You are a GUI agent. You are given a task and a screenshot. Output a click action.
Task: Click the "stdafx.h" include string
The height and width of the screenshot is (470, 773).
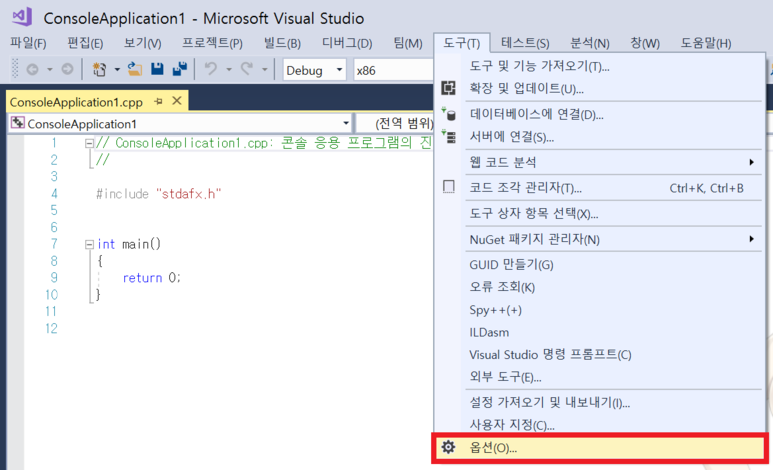[x=189, y=194]
